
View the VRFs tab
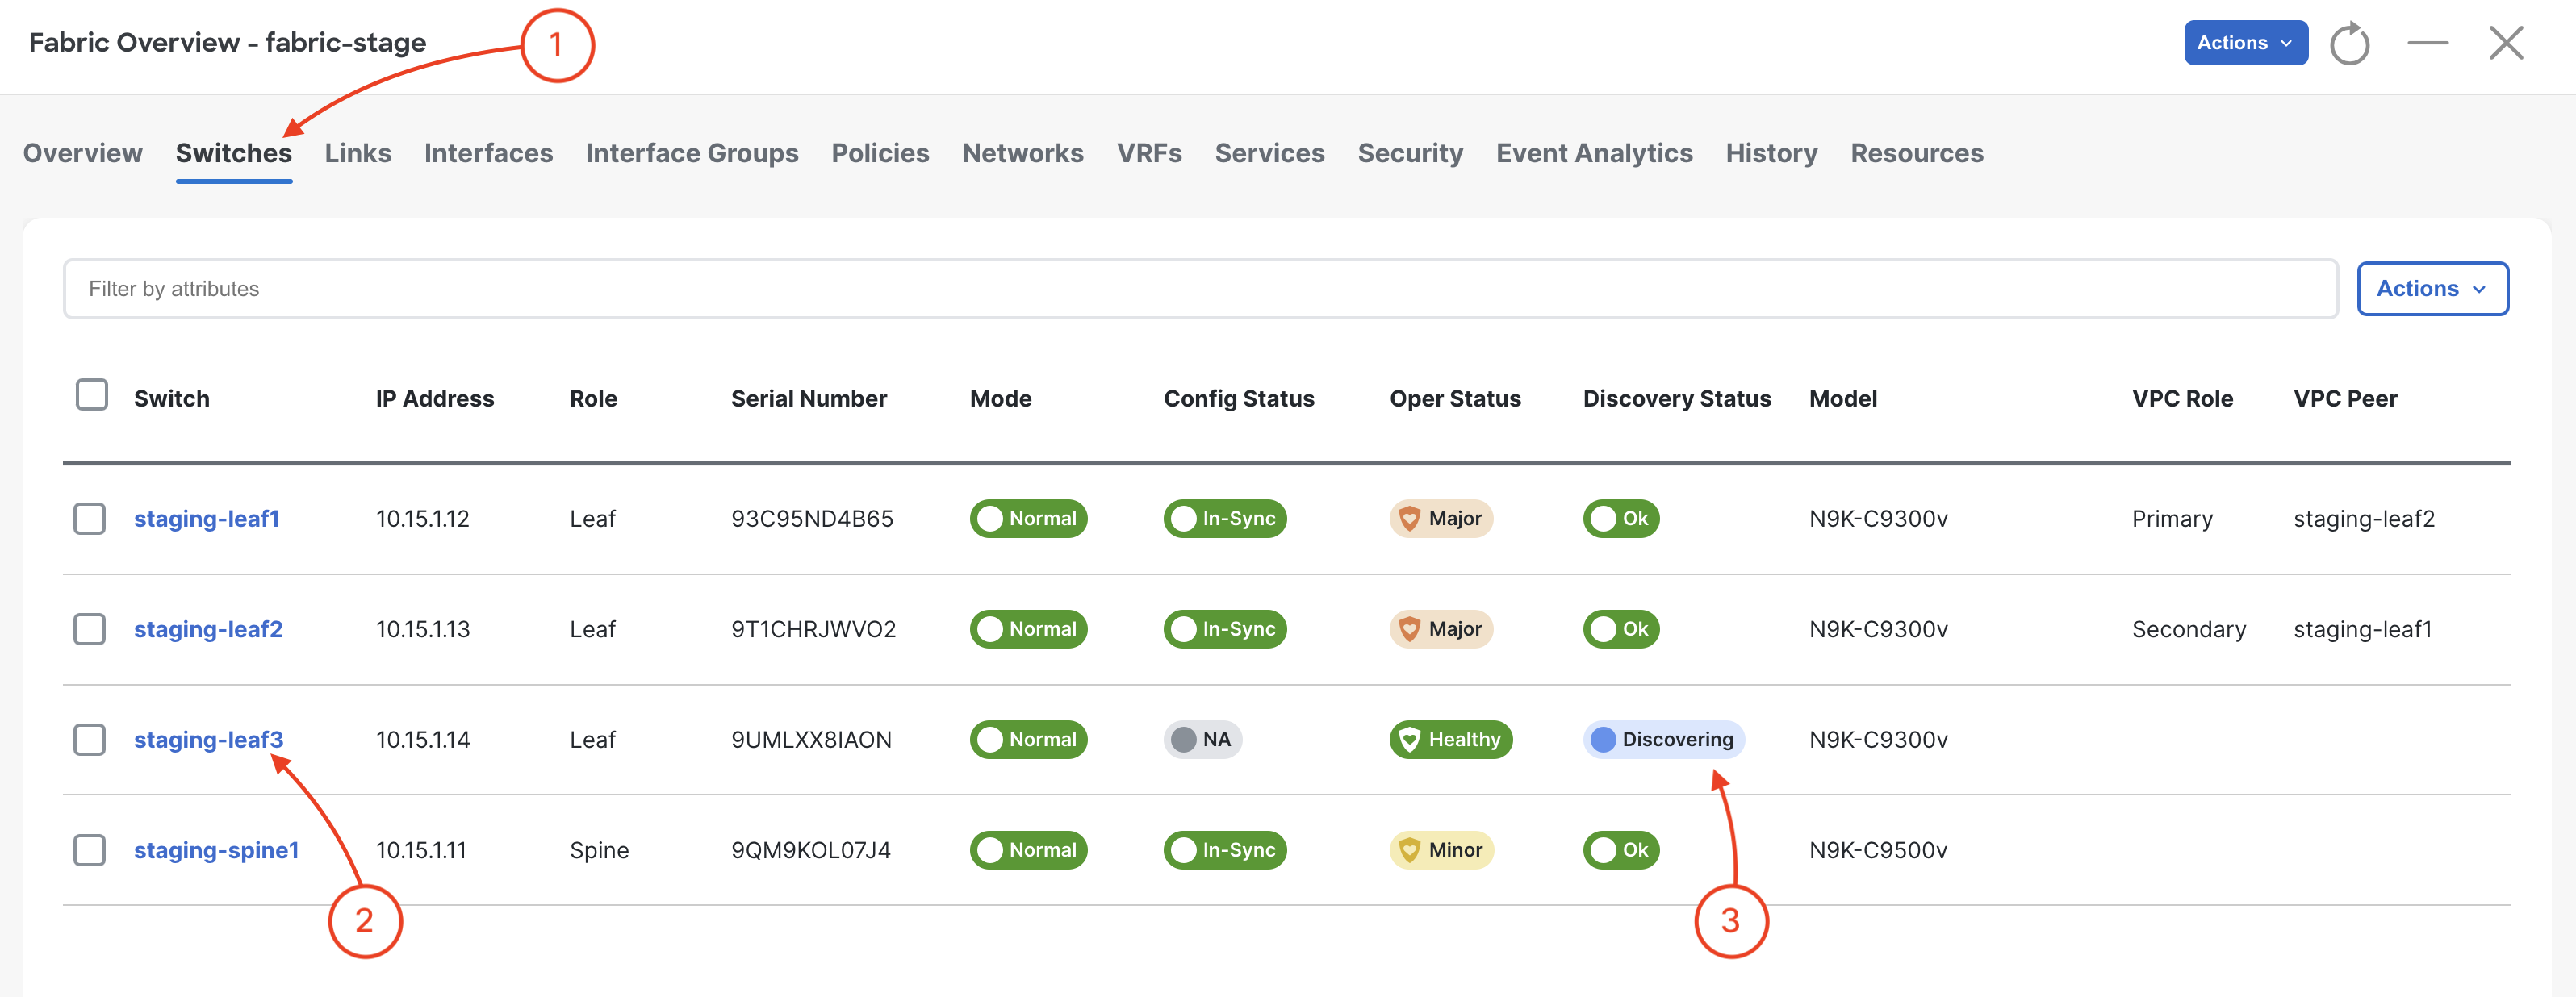[1149, 153]
